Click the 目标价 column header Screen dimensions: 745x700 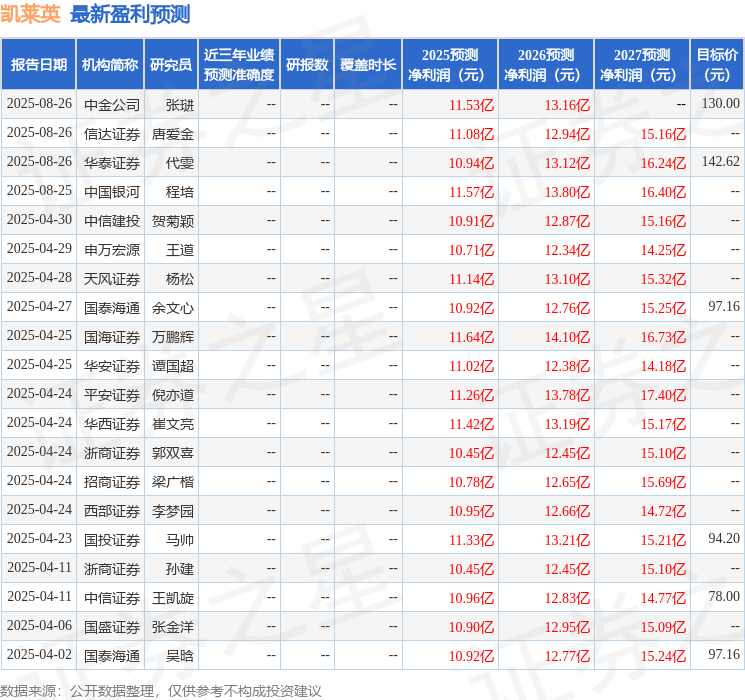716,65
